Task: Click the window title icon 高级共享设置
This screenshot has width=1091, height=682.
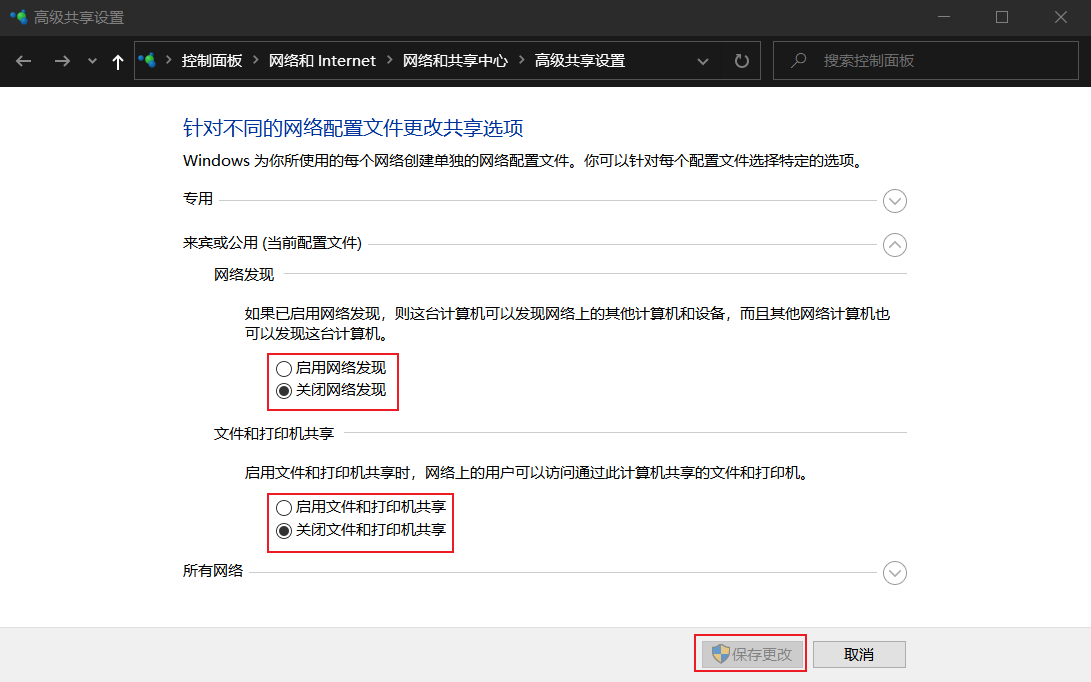Action: point(19,17)
